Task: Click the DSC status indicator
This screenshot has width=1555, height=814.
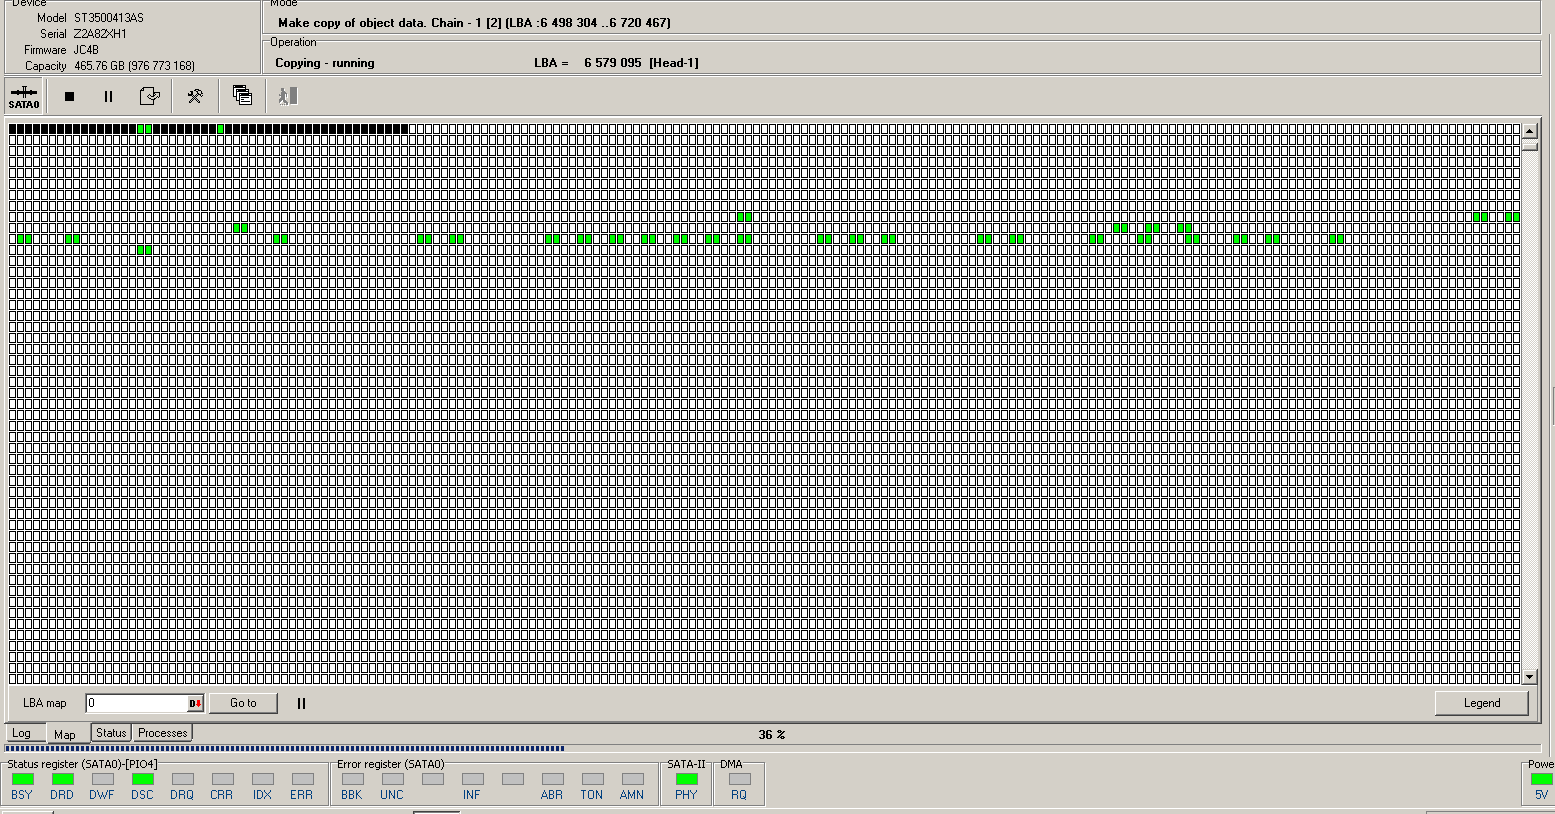Action: [x=142, y=779]
